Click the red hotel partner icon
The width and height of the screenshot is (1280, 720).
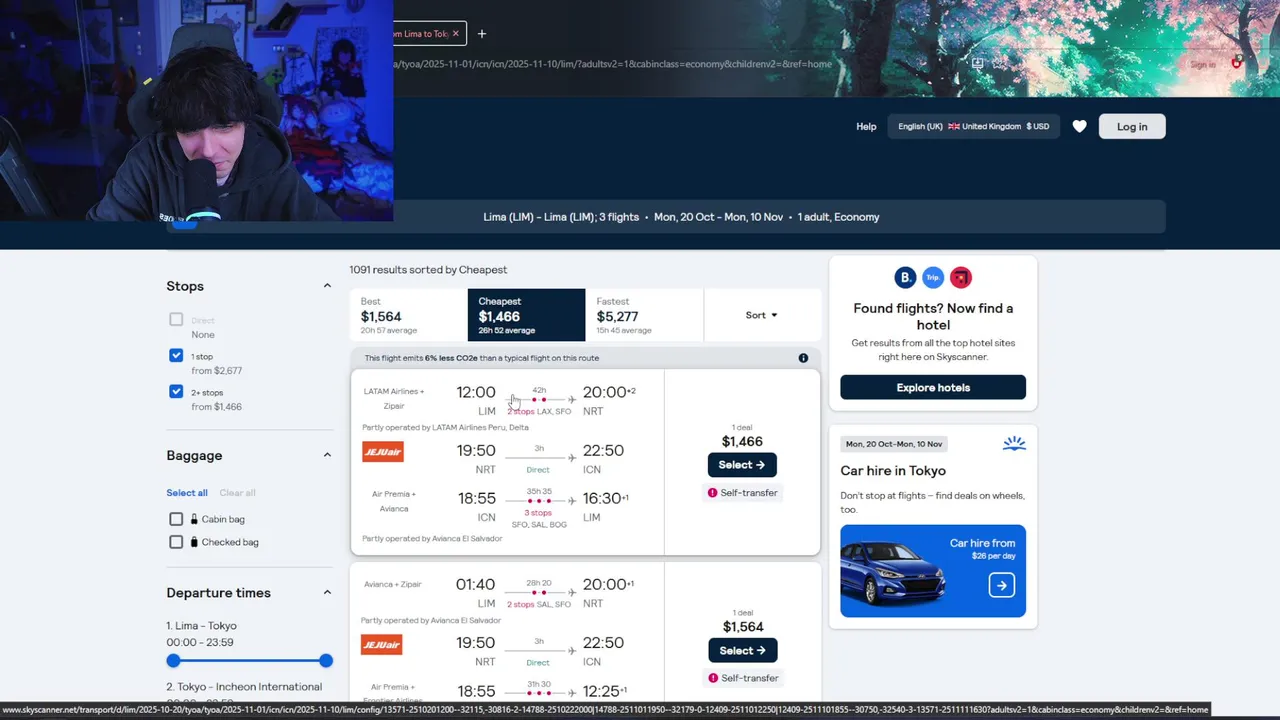point(961,277)
